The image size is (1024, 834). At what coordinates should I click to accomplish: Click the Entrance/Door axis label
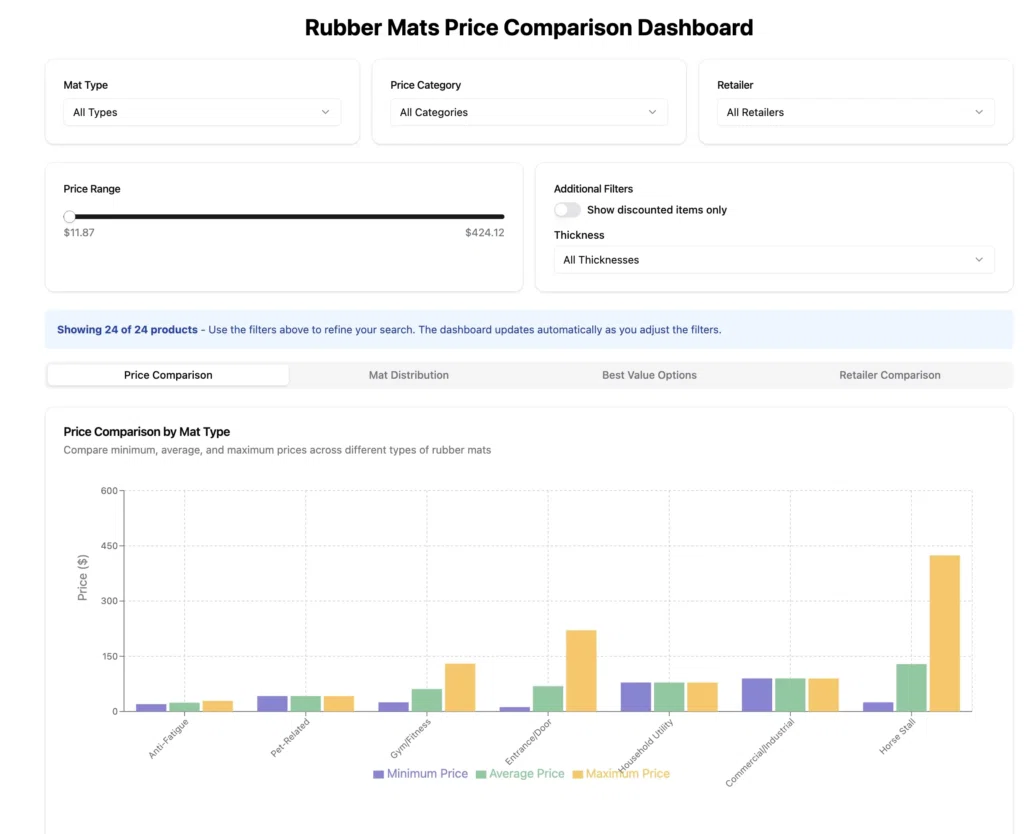[528, 741]
